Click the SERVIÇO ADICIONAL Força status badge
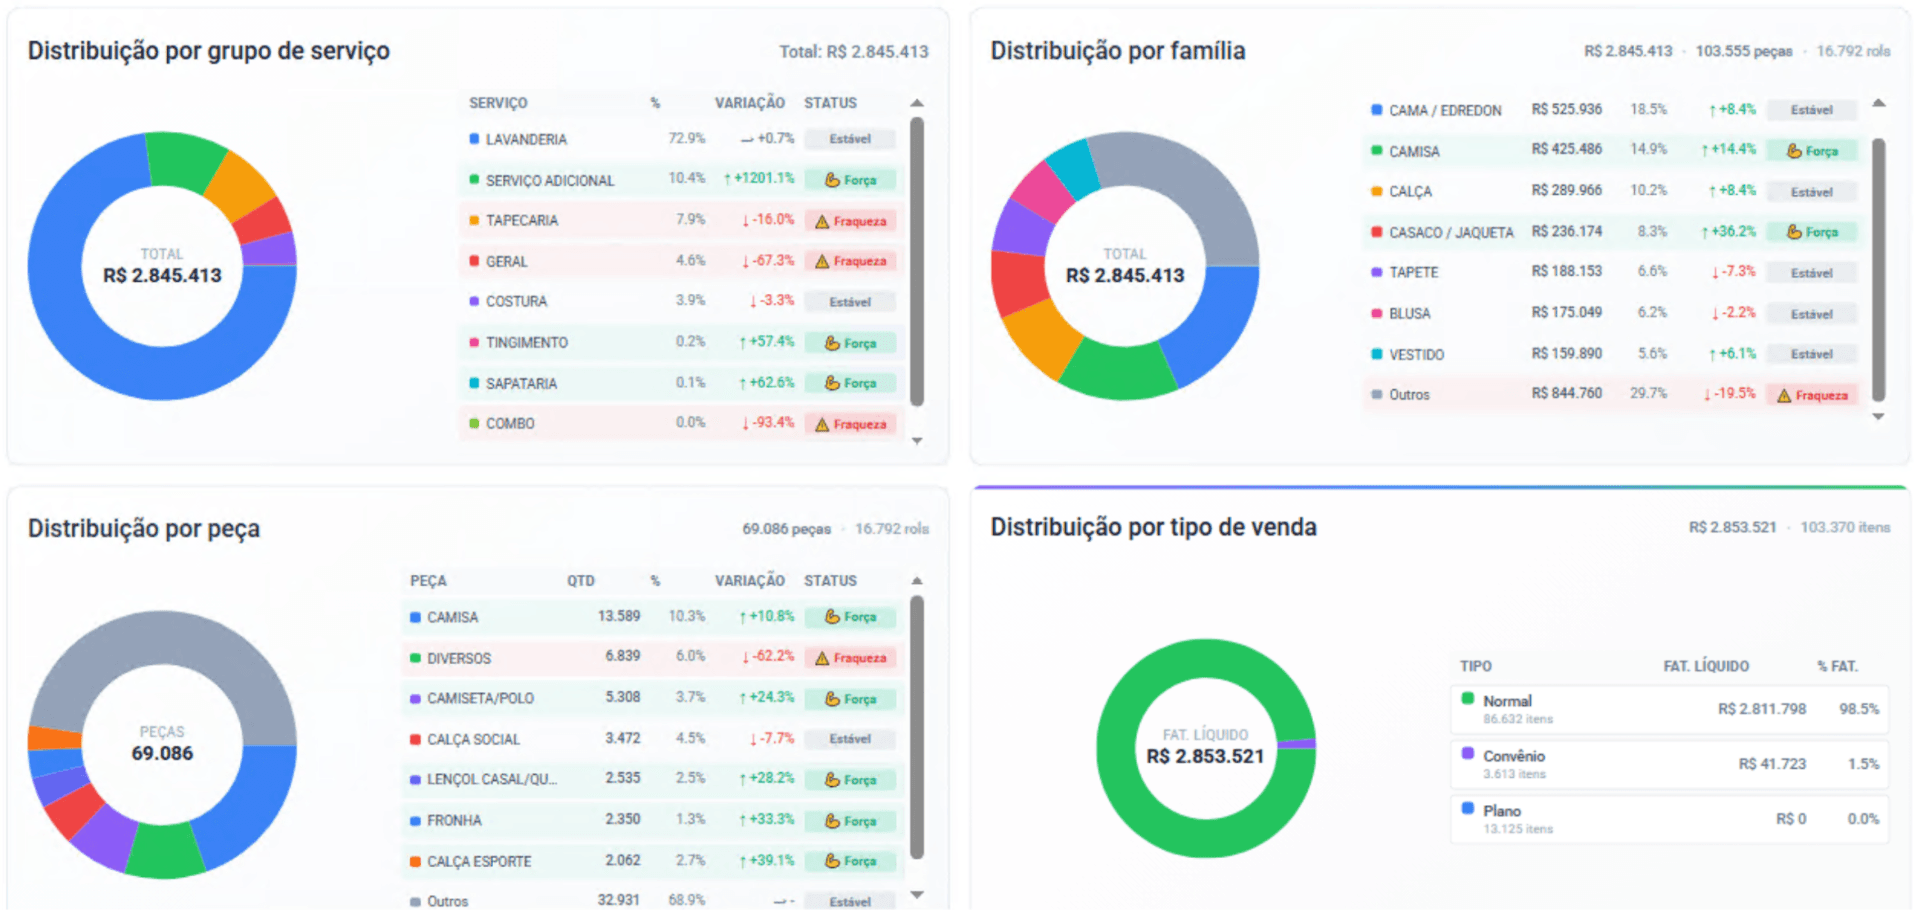Screen dimensions: 1920x922 click(x=850, y=180)
